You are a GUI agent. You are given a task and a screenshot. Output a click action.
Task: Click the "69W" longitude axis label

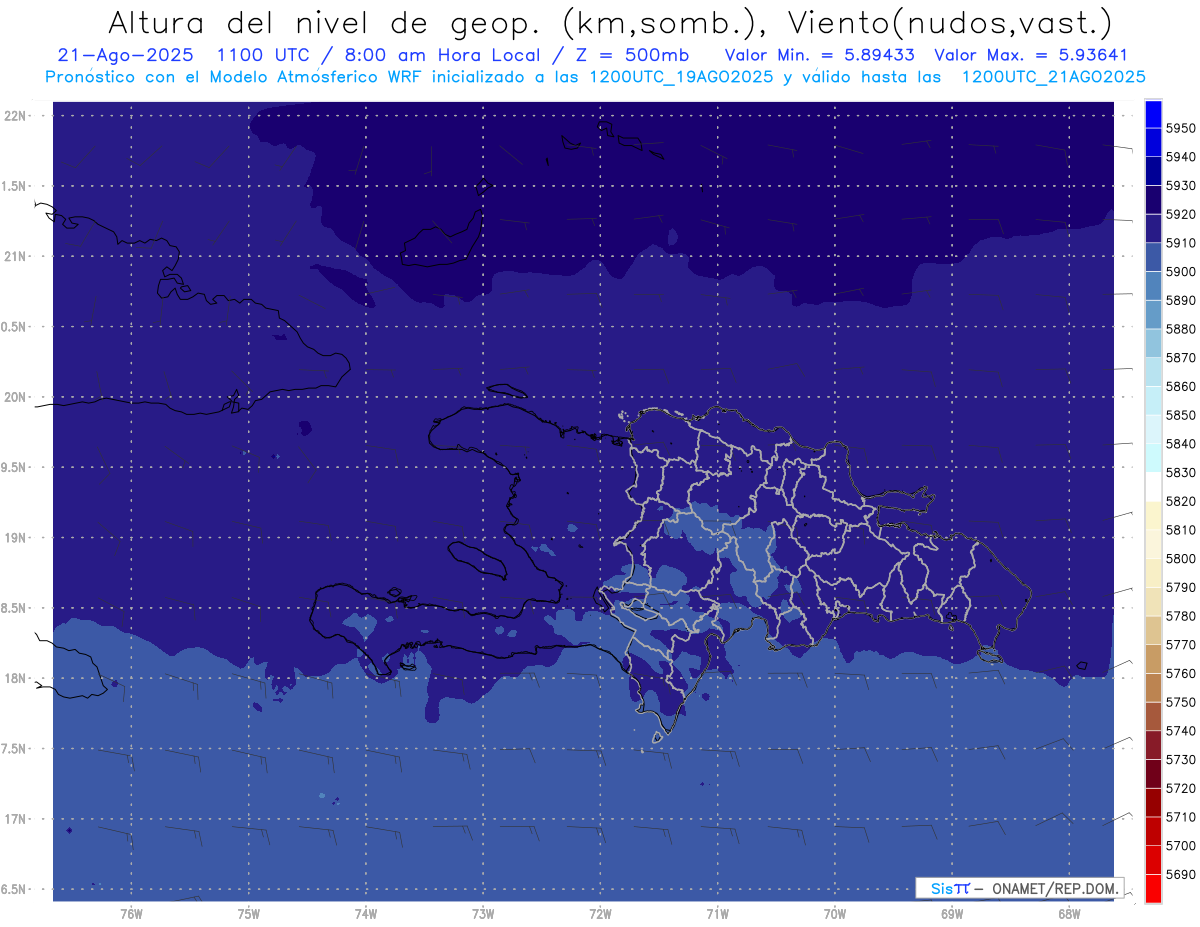(952, 914)
